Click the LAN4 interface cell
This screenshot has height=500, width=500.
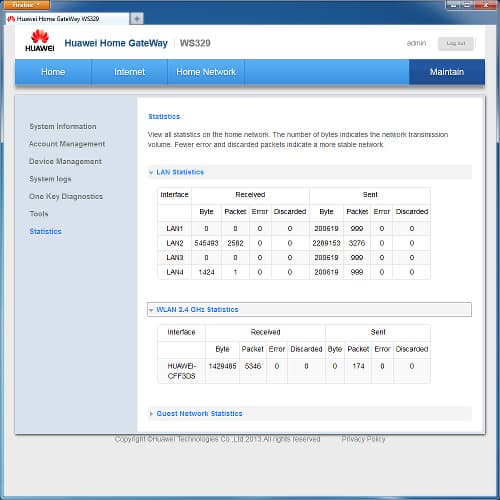point(175,272)
